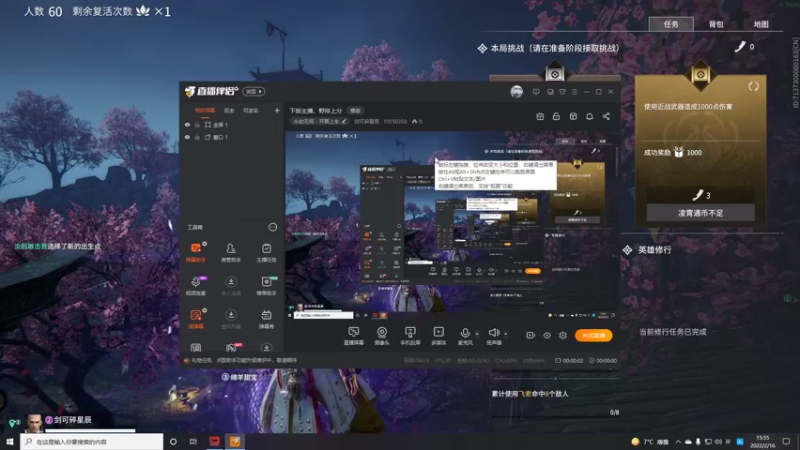Switch to game 地图 tab
The width and height of the screenshot is (800, 450).
click(x=761, y=24)
